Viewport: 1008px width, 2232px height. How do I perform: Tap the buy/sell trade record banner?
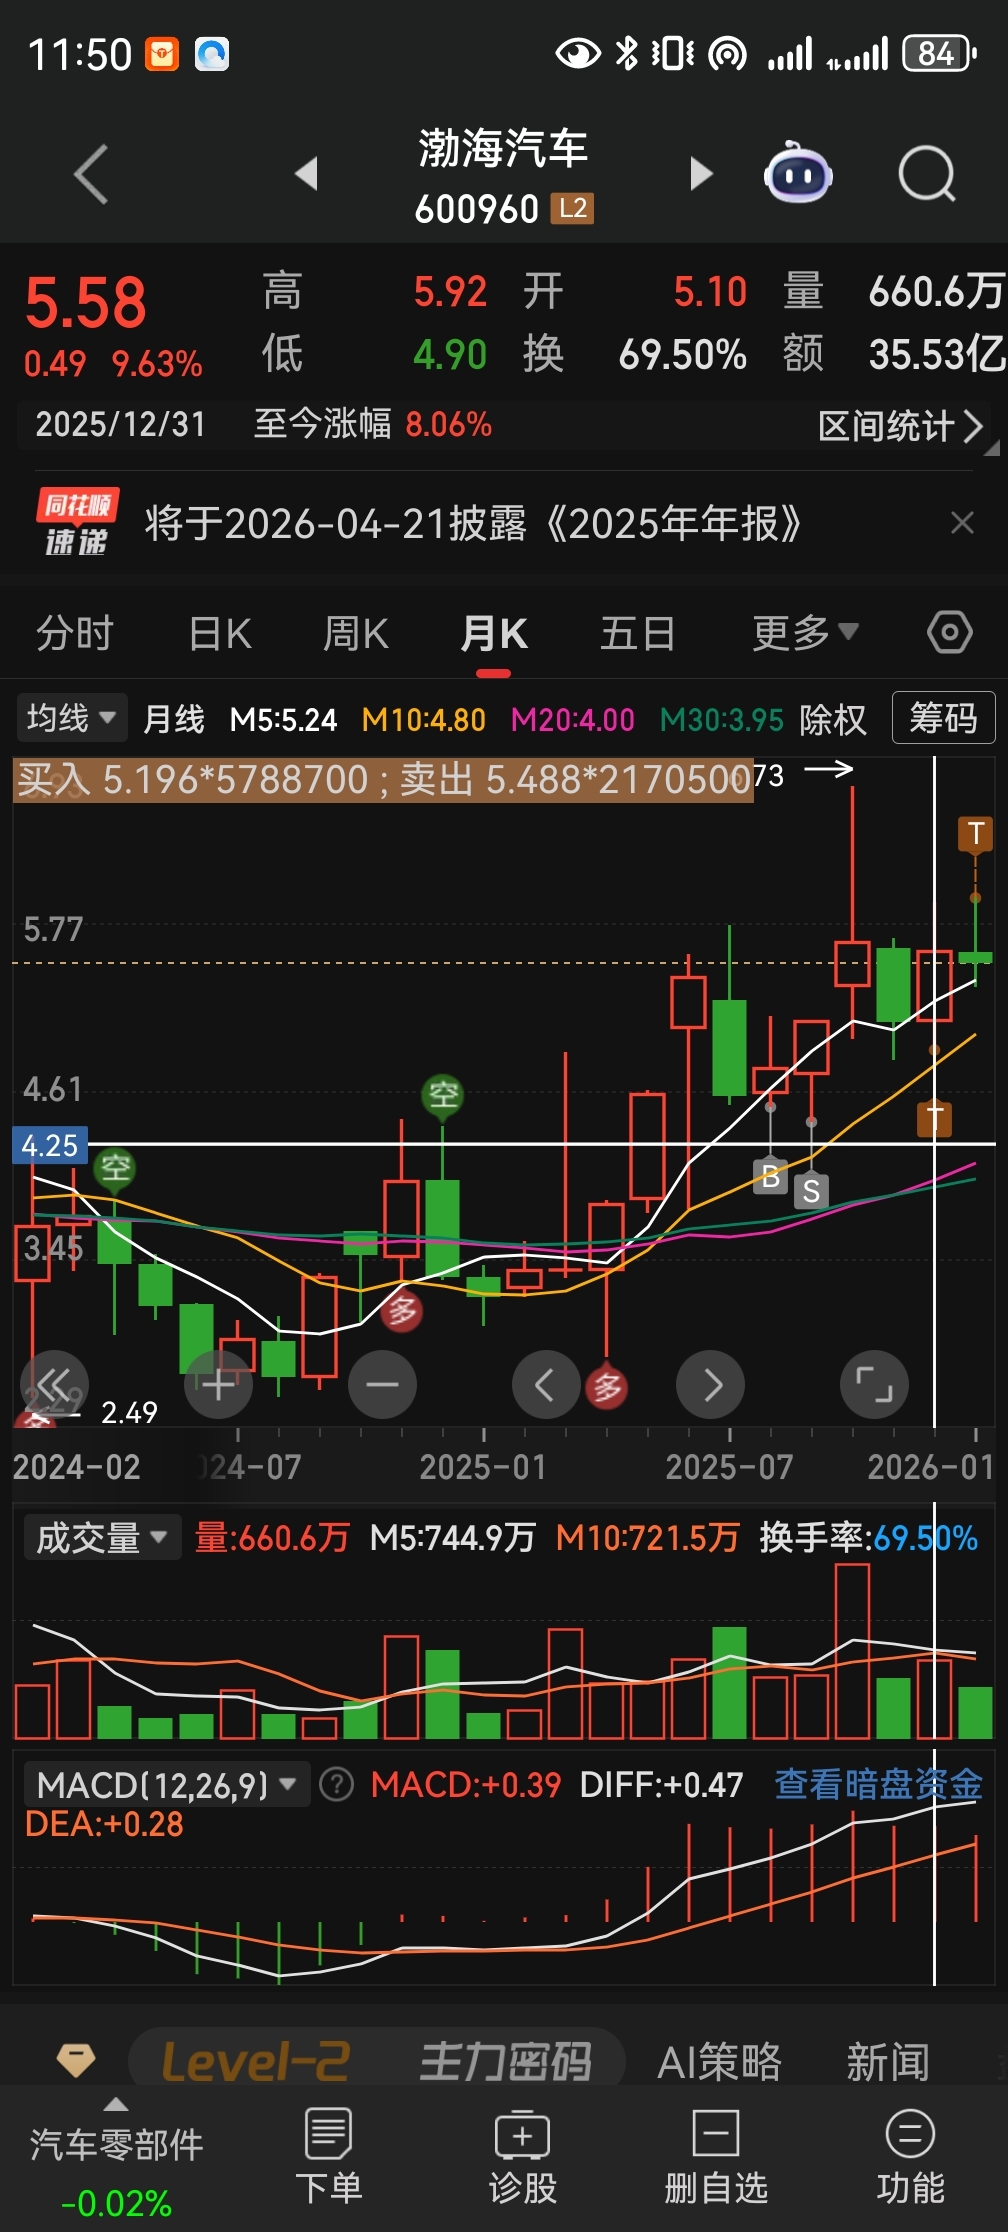pos(383,779)
